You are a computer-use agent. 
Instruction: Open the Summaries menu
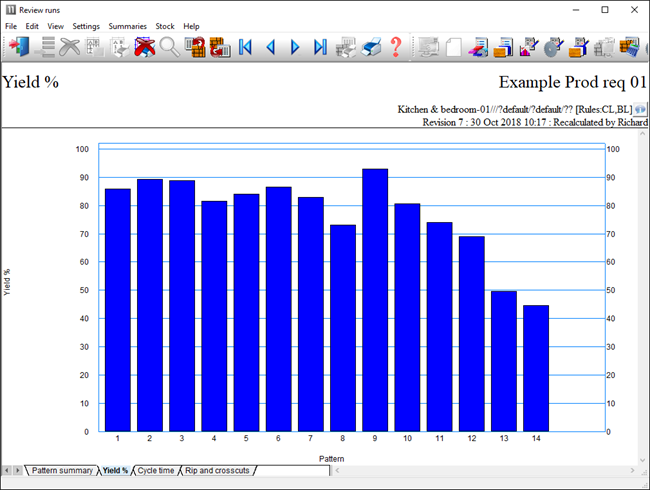click(127, 26)
